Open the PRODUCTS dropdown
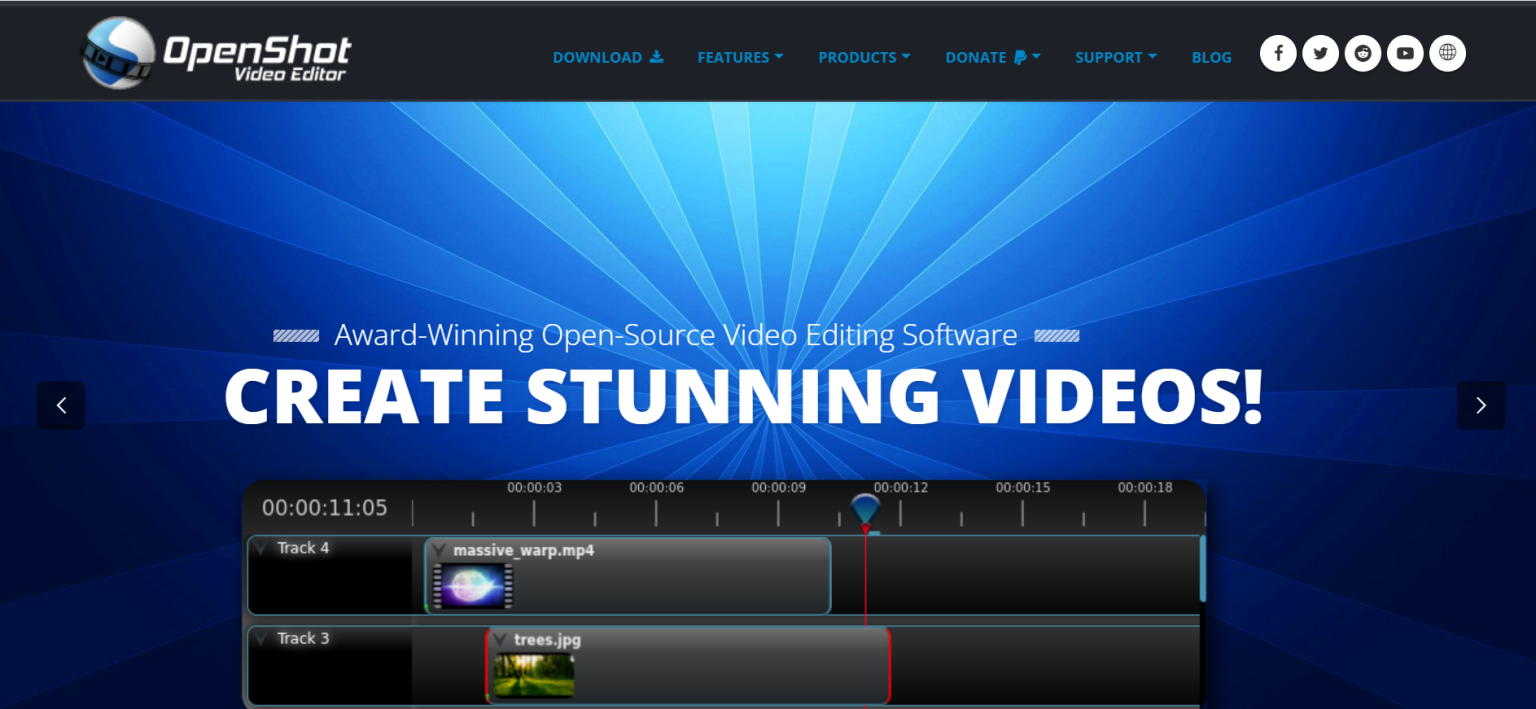Viewport: 1536px width, 709px height. pos(863,57)
